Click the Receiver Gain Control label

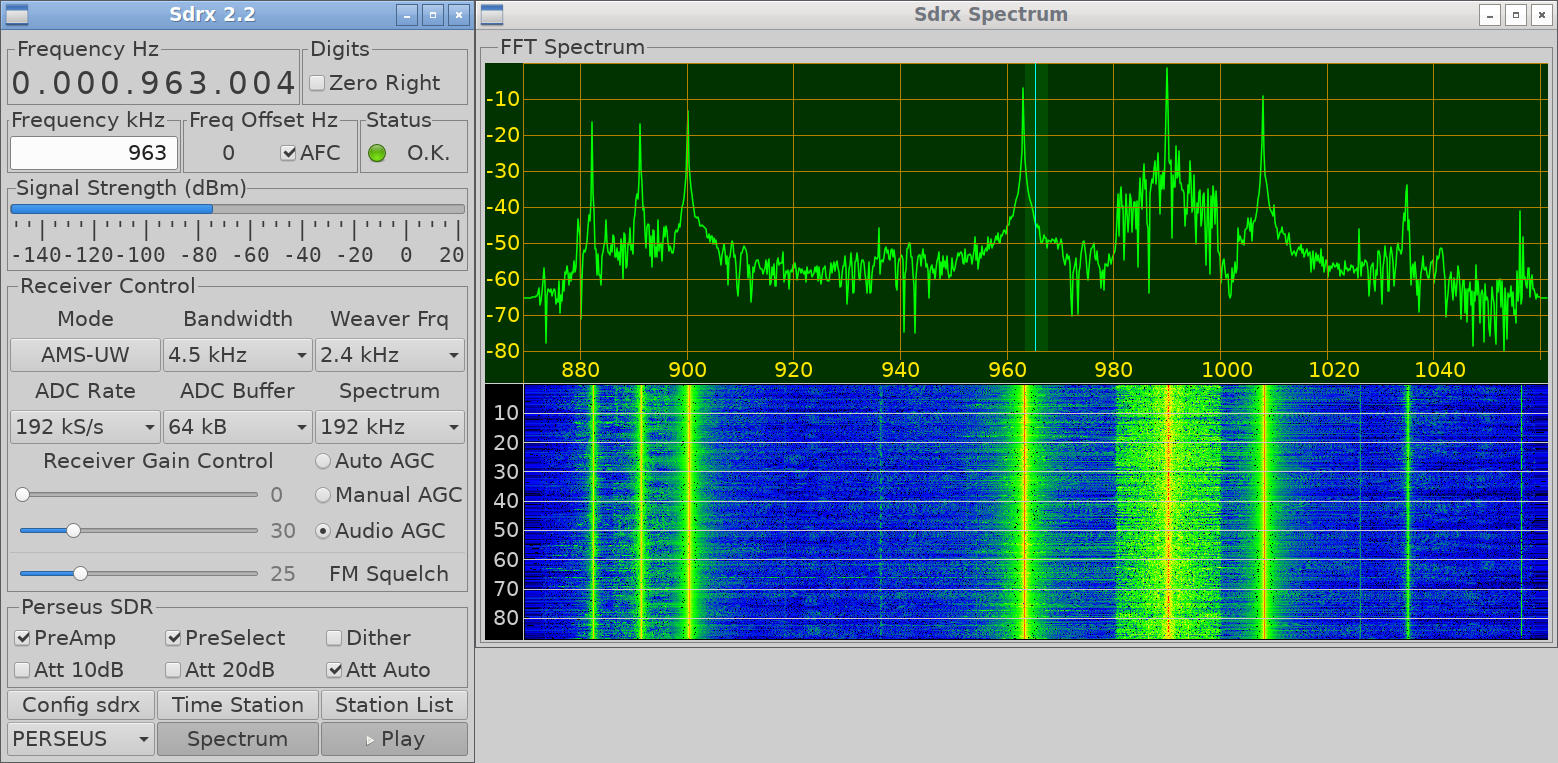click(158, 461)
